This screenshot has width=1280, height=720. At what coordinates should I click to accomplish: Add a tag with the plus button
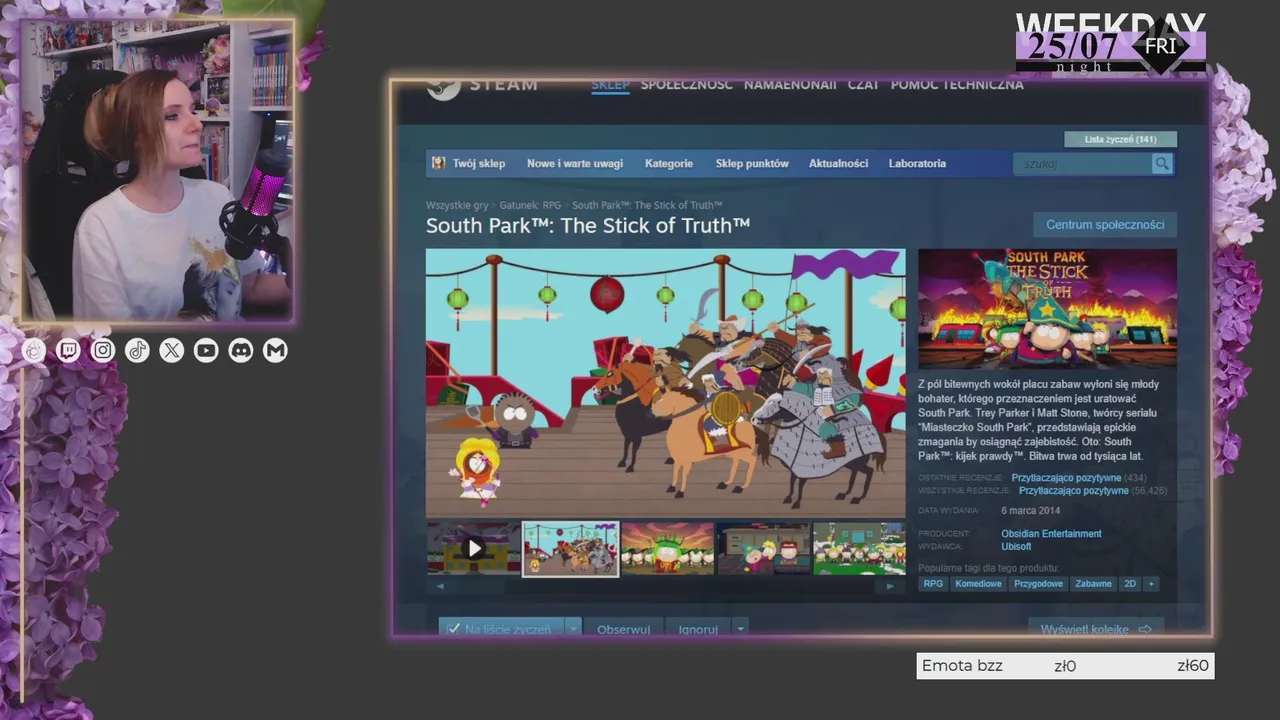pos(1151,584)
